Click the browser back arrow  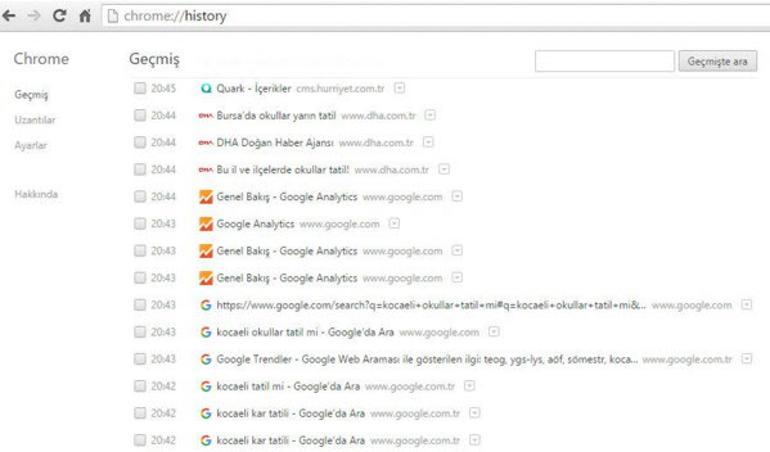(11, 17)
